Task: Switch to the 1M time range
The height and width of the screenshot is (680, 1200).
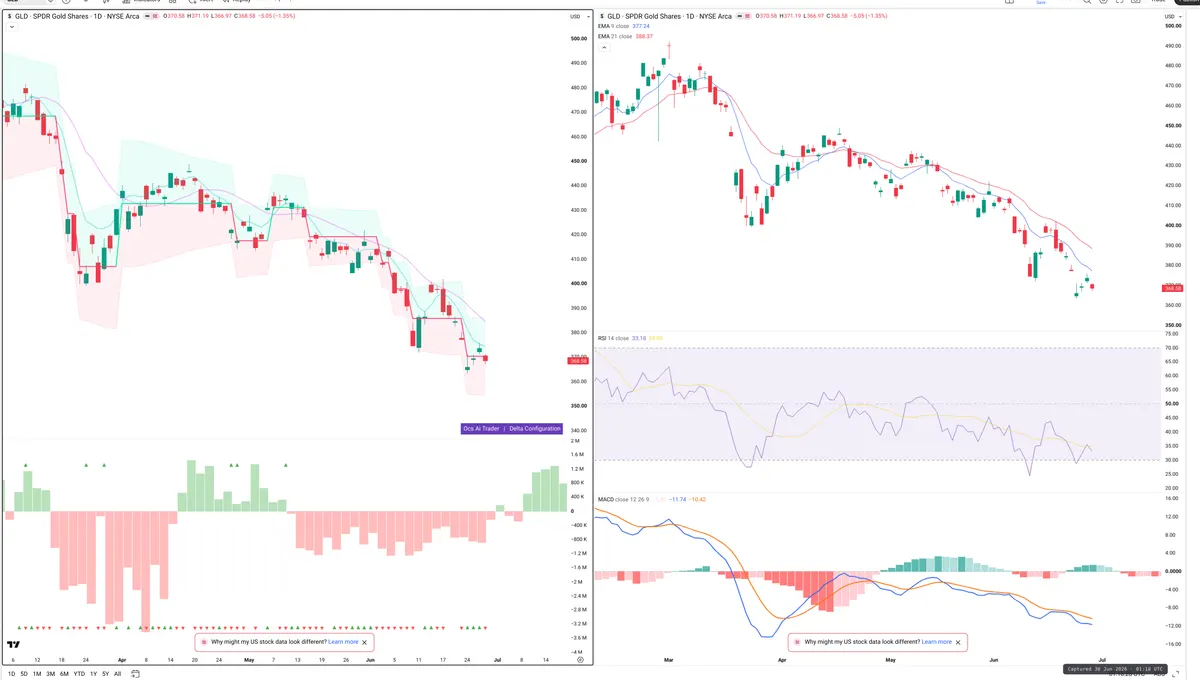Action: pyautogui.click(x=37, y=674)
